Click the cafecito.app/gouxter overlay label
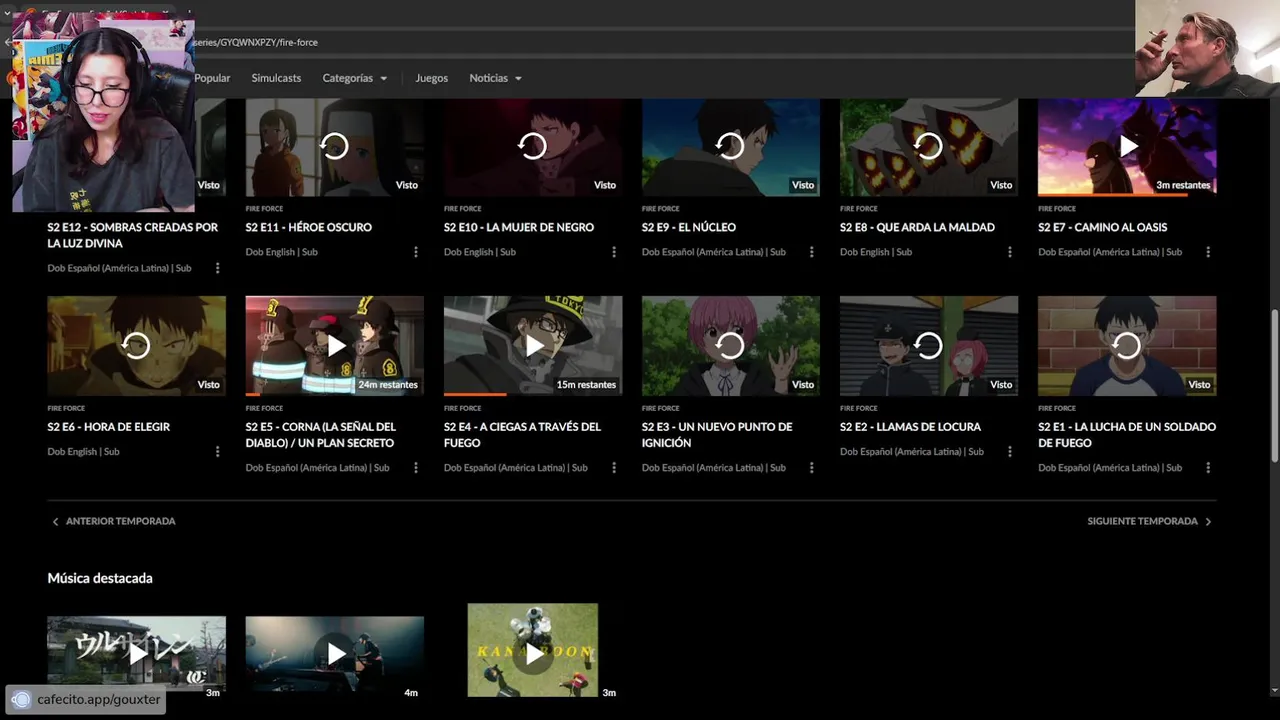 [87, 700]
